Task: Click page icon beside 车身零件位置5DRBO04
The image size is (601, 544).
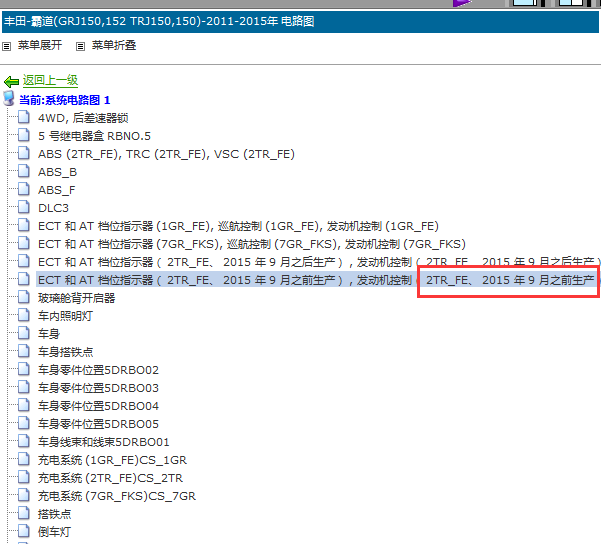Action: coord(24,405)
